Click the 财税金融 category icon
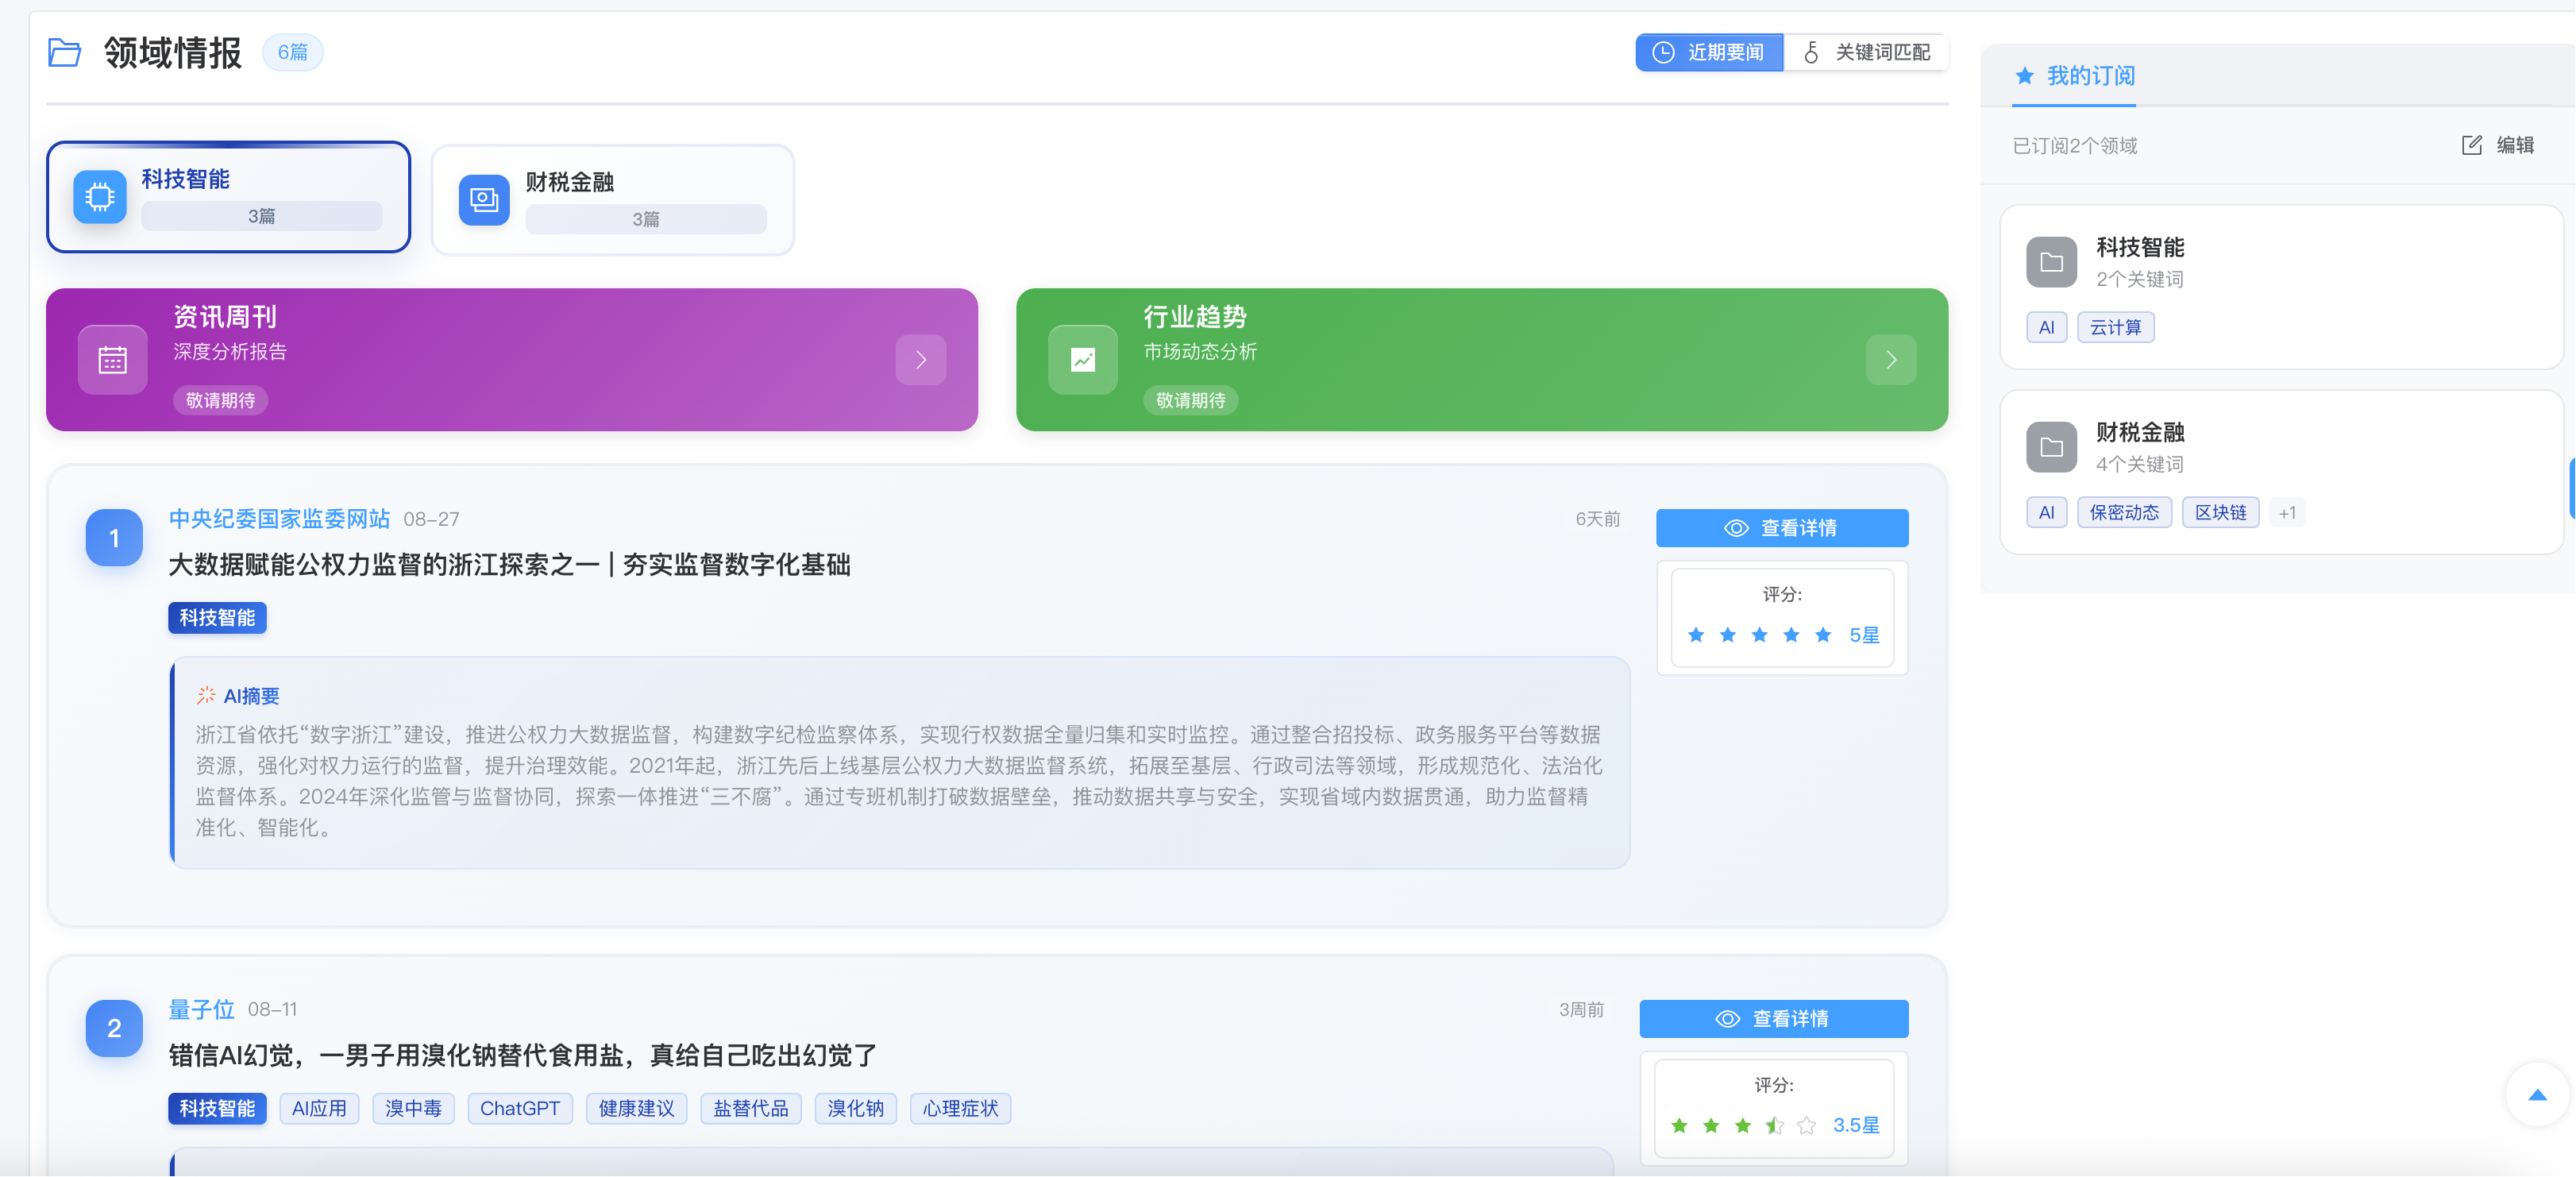Image resolution: width=2576 pixels, height=1177 pixels. coord(484,200)
